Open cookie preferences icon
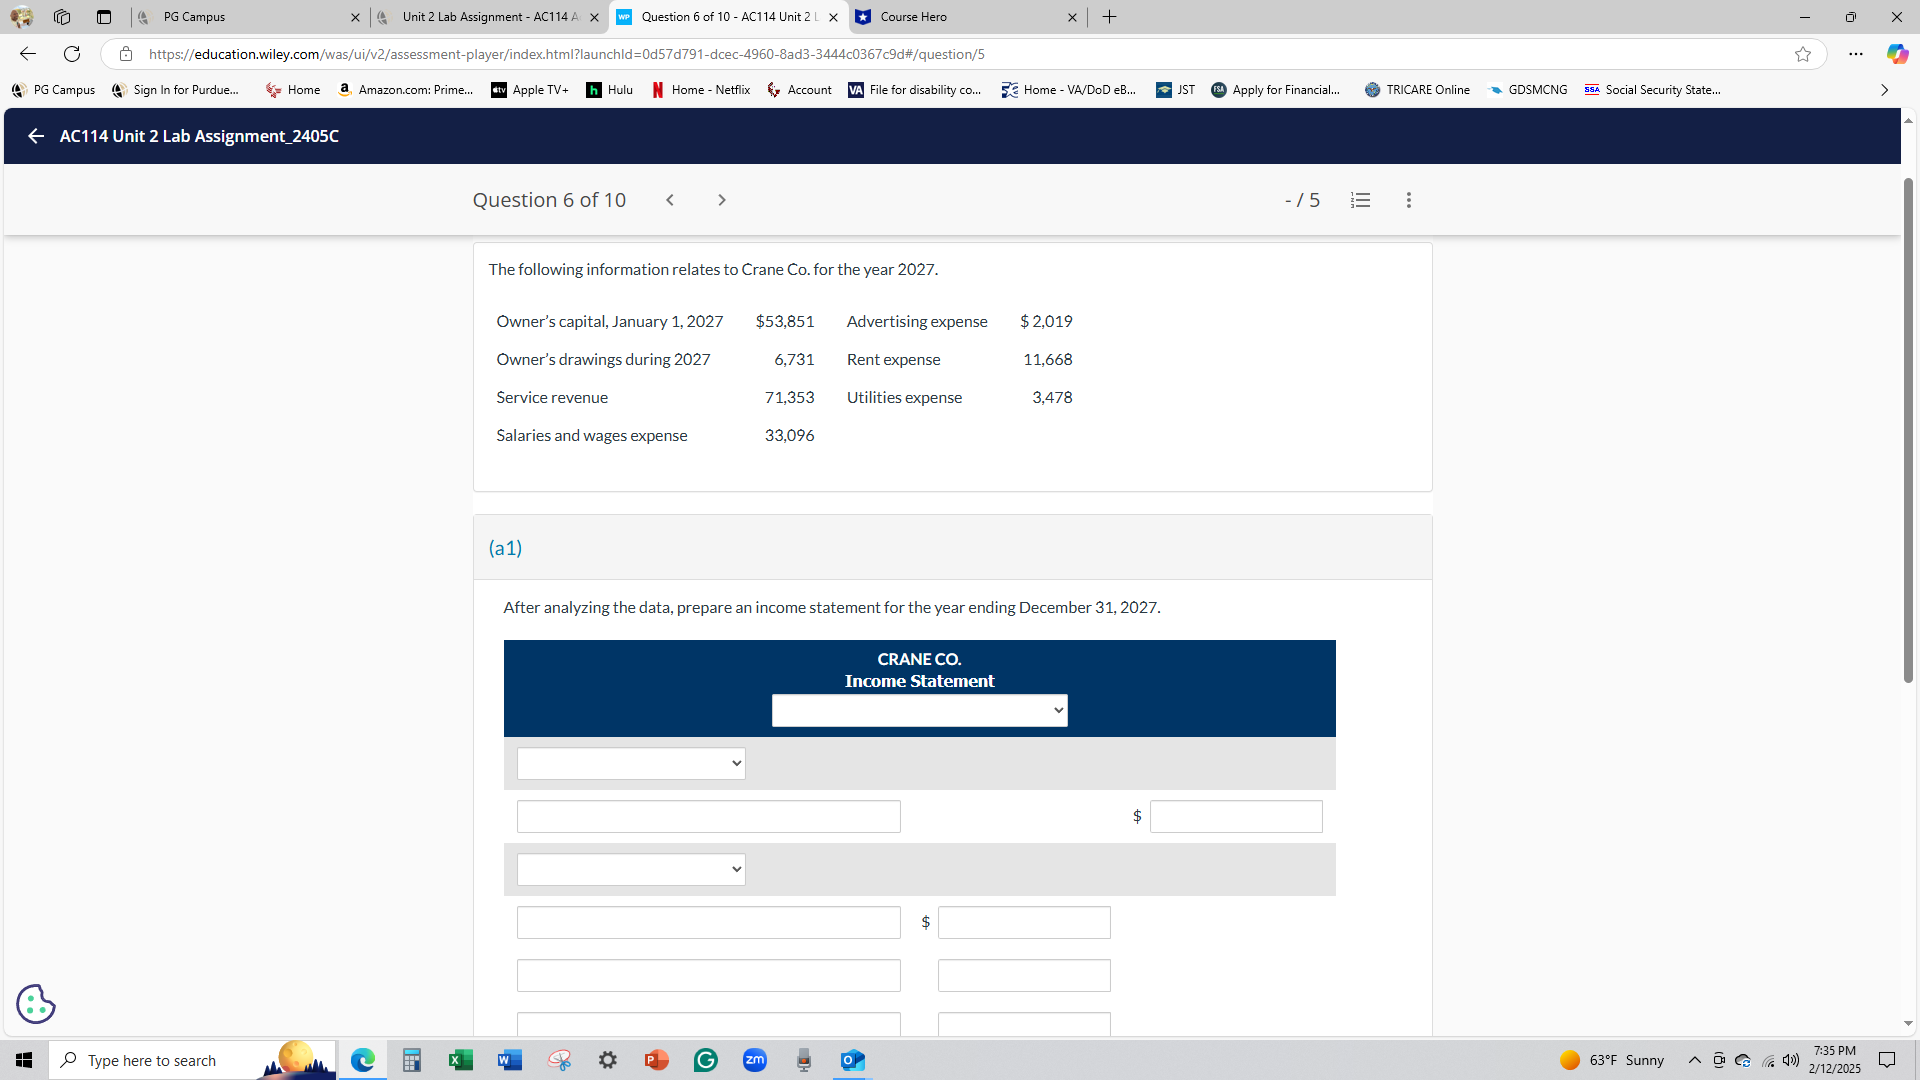1920x1080 pixels. [x=36, y=1003]
